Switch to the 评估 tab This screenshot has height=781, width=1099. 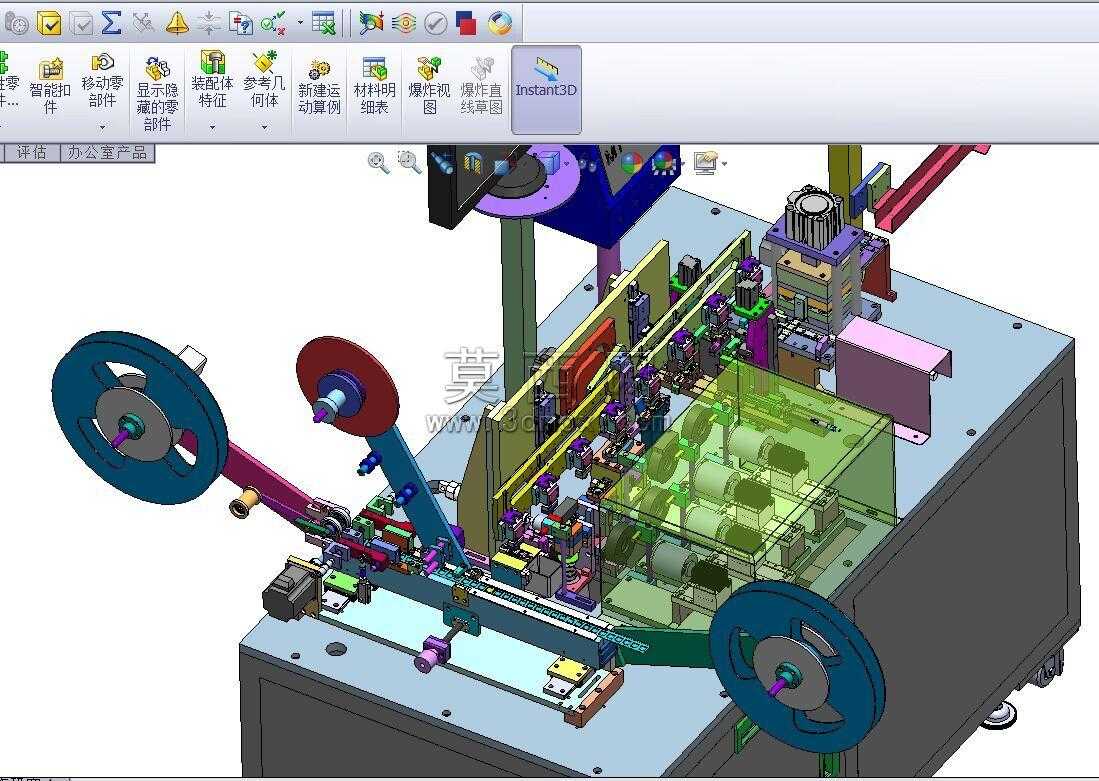[31, 152]
